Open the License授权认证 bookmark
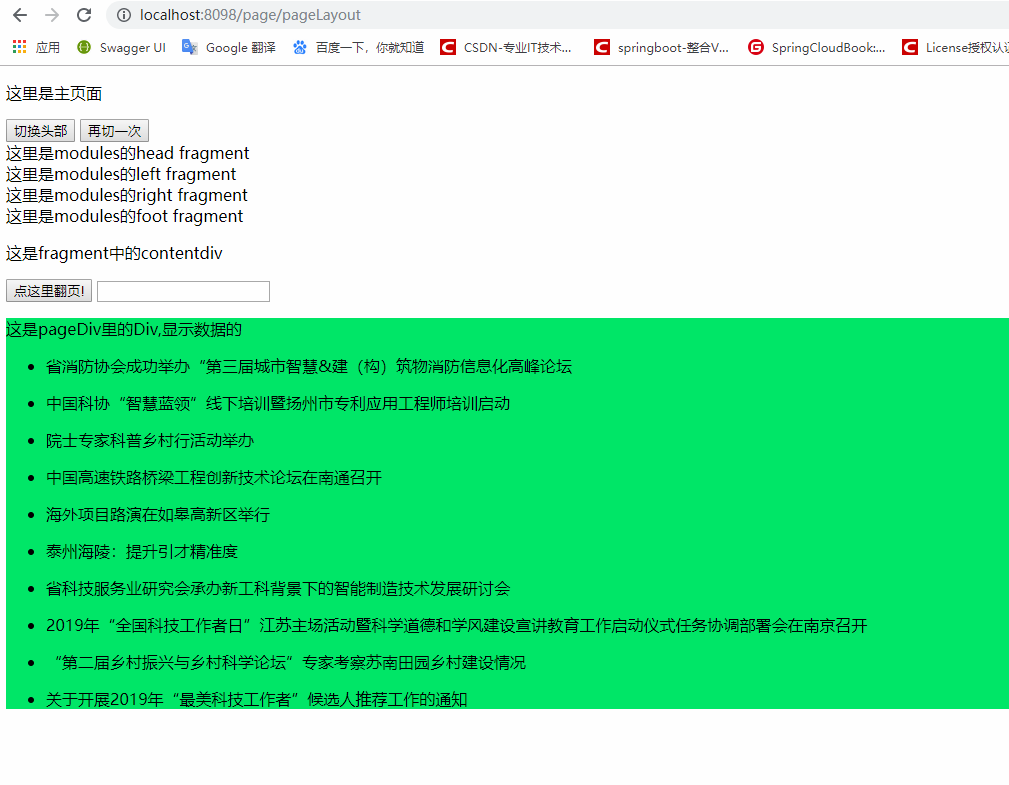Screen dimensions: 1009x785 click(955, 47)
